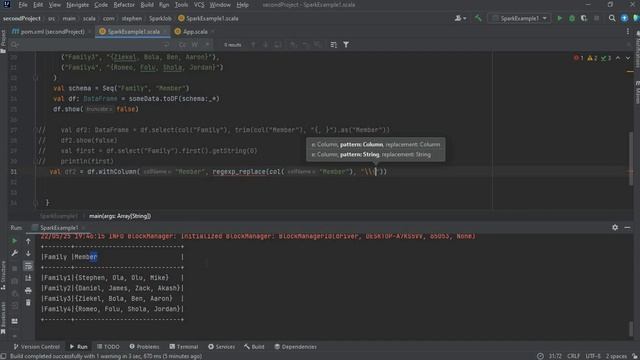Open the Navigate menu
This screenshot has width=640, height=360.
click(x=78, y=5)
